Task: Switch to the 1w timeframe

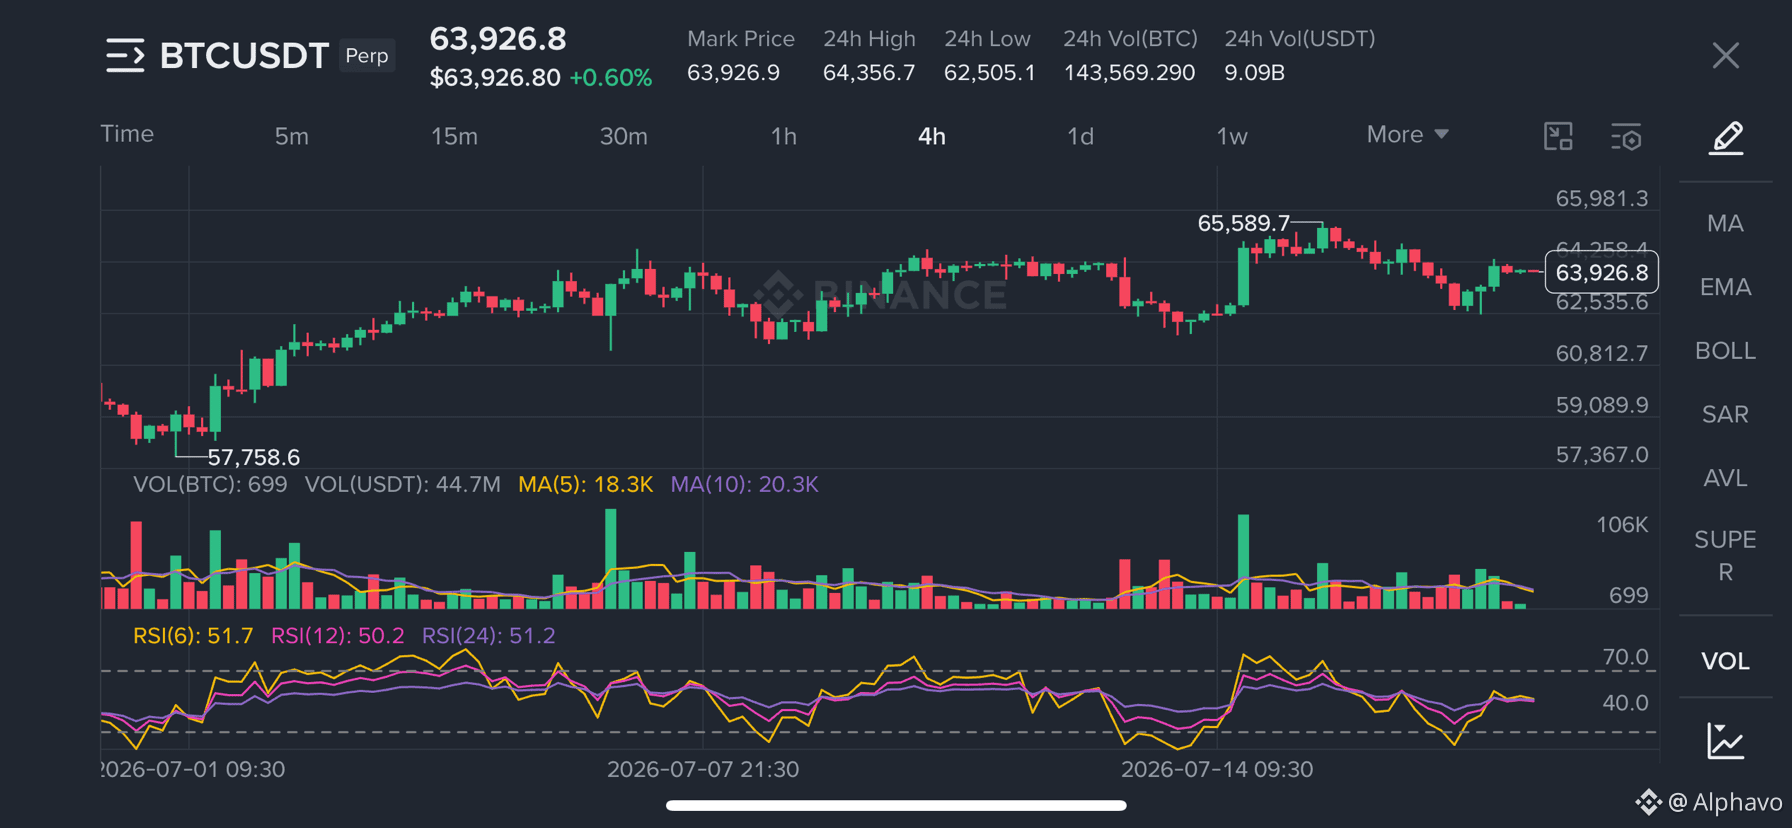Action: pos(1232,136)
